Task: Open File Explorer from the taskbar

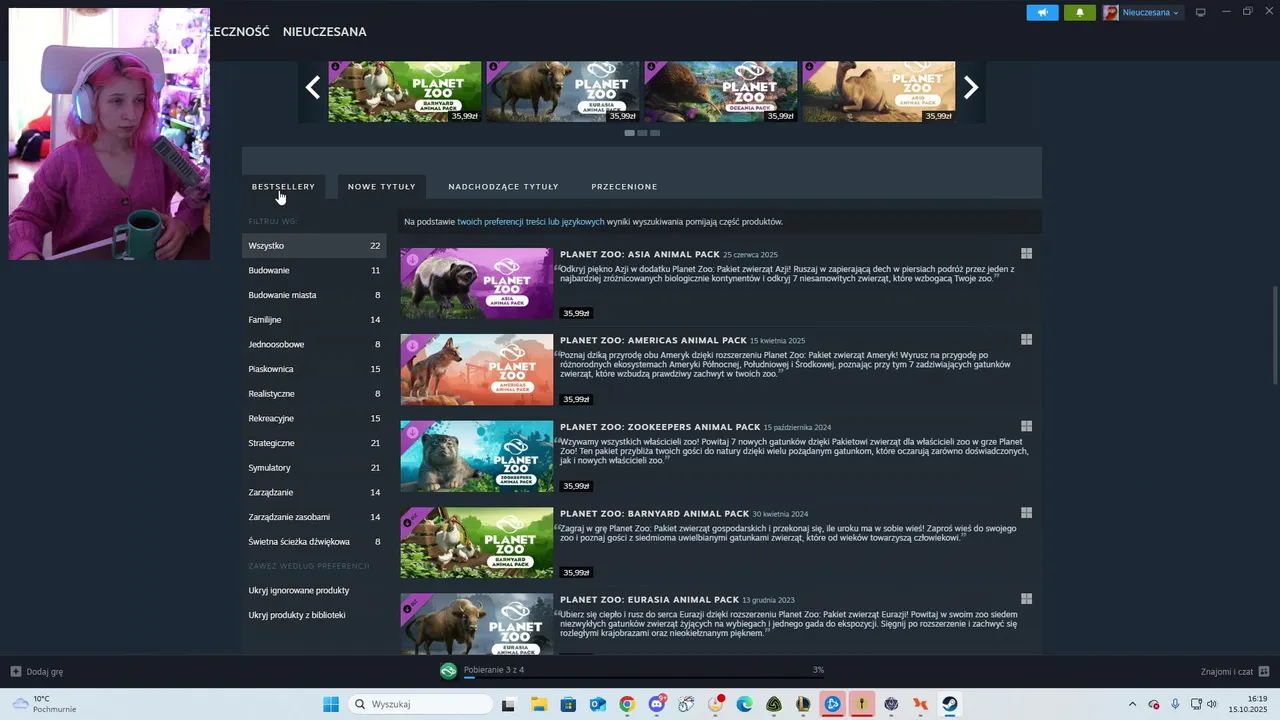Action: [x=538, y=704]
